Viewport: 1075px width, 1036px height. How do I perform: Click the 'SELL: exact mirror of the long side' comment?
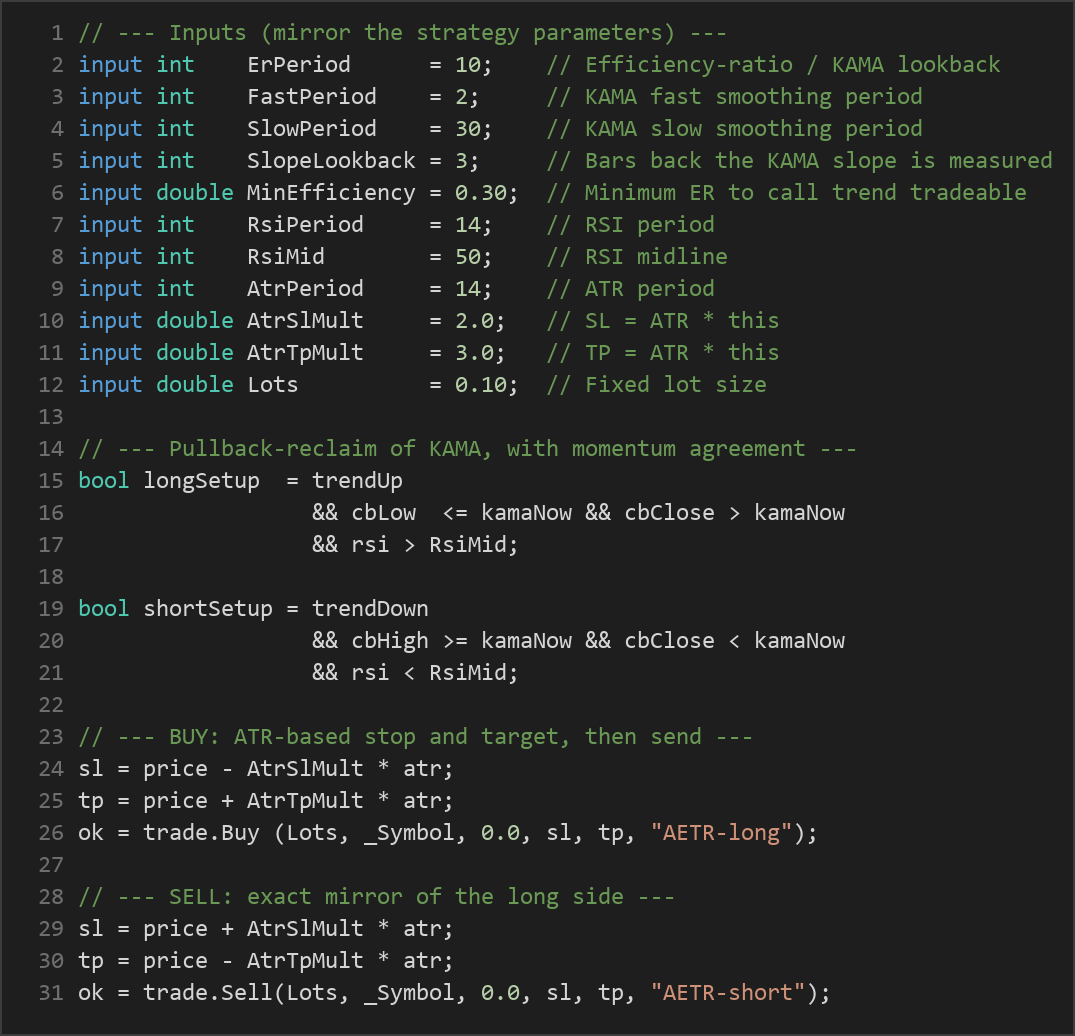[376, 897]
